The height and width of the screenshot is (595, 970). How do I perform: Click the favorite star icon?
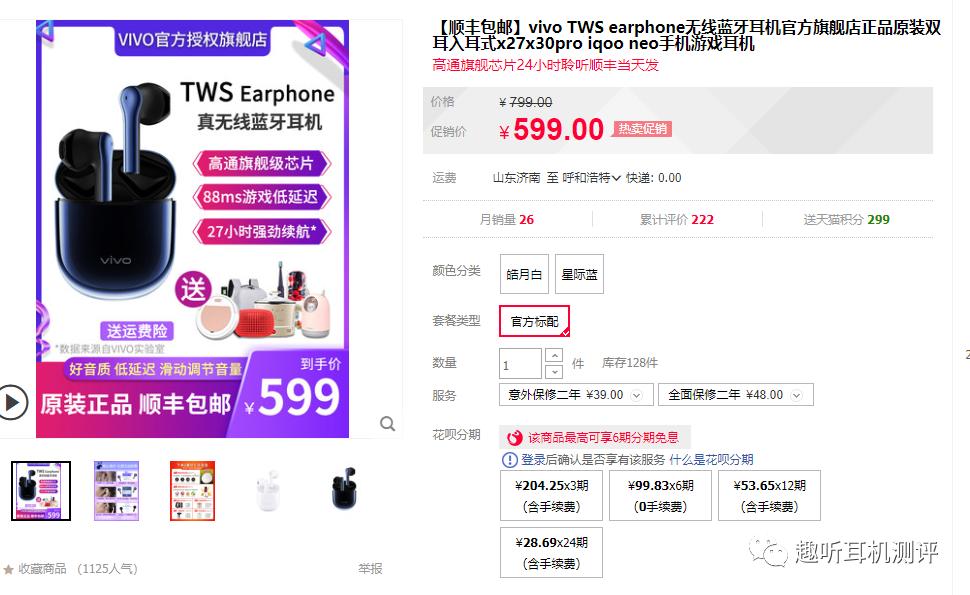tap(8, 569)
